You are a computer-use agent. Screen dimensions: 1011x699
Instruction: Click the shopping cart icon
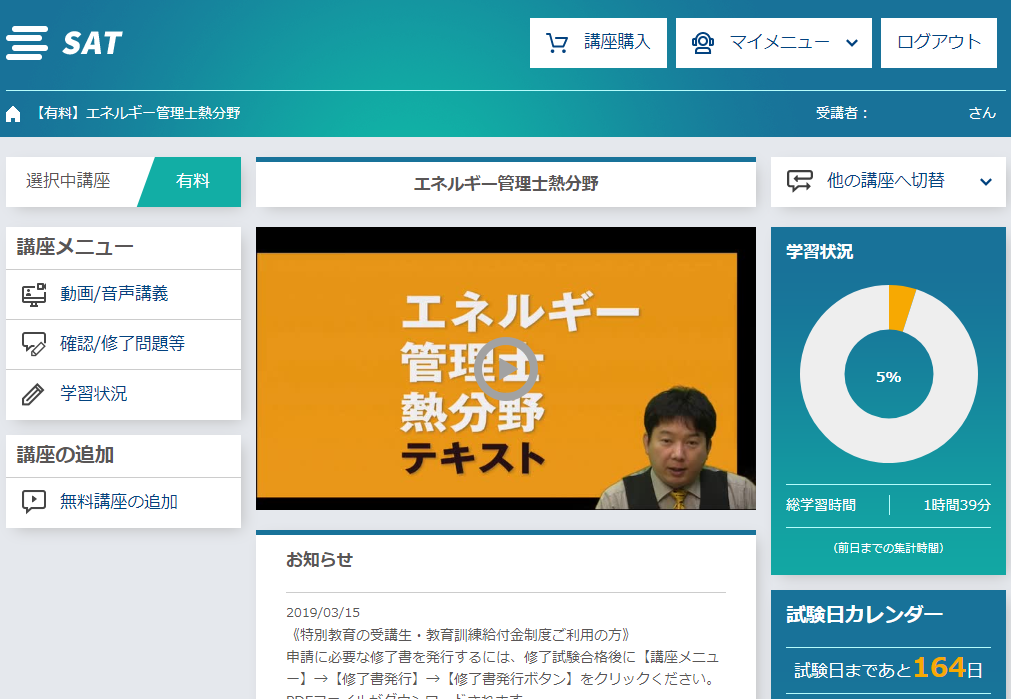[557, 43]
